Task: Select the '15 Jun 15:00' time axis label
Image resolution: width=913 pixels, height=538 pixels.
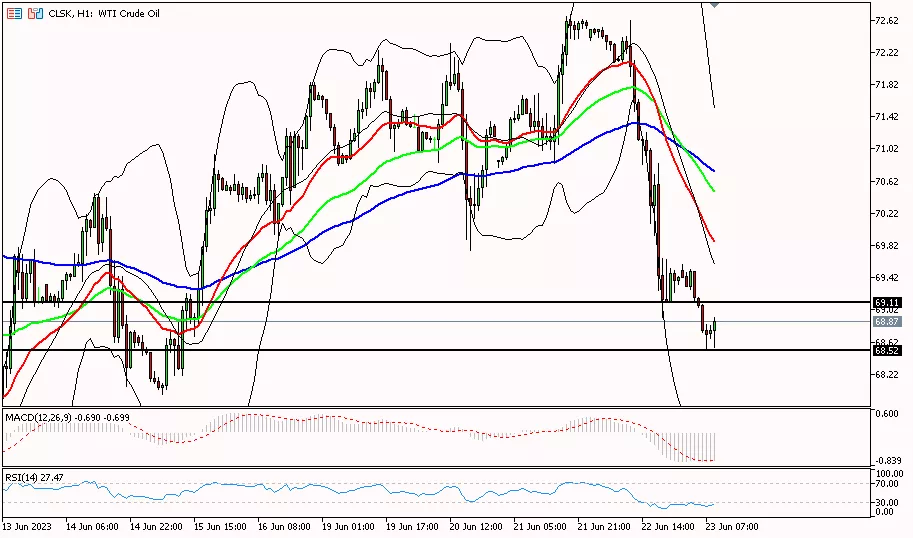Action: coord(220,526)
